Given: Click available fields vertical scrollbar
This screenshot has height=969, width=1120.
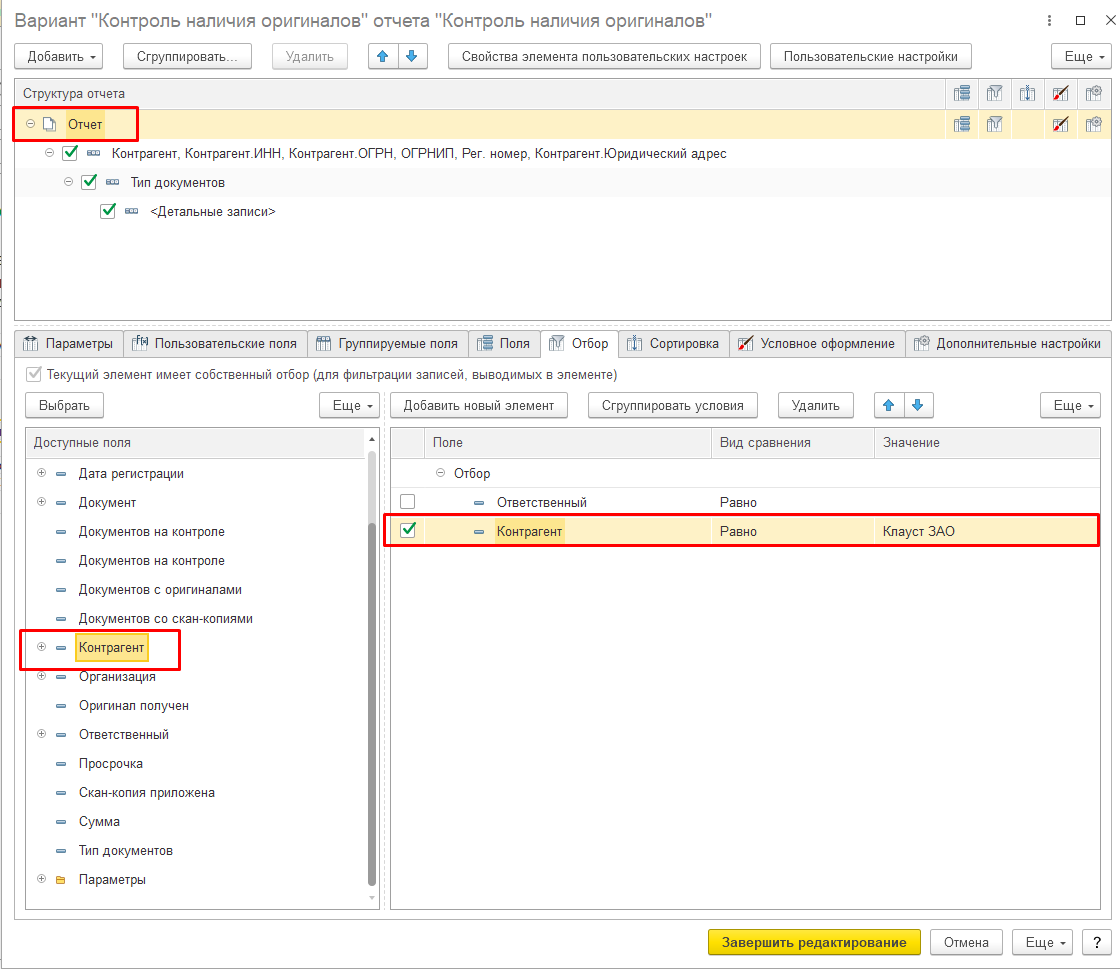Looking at the screenshot, I should pyautogui.click(x=371, y=703).
